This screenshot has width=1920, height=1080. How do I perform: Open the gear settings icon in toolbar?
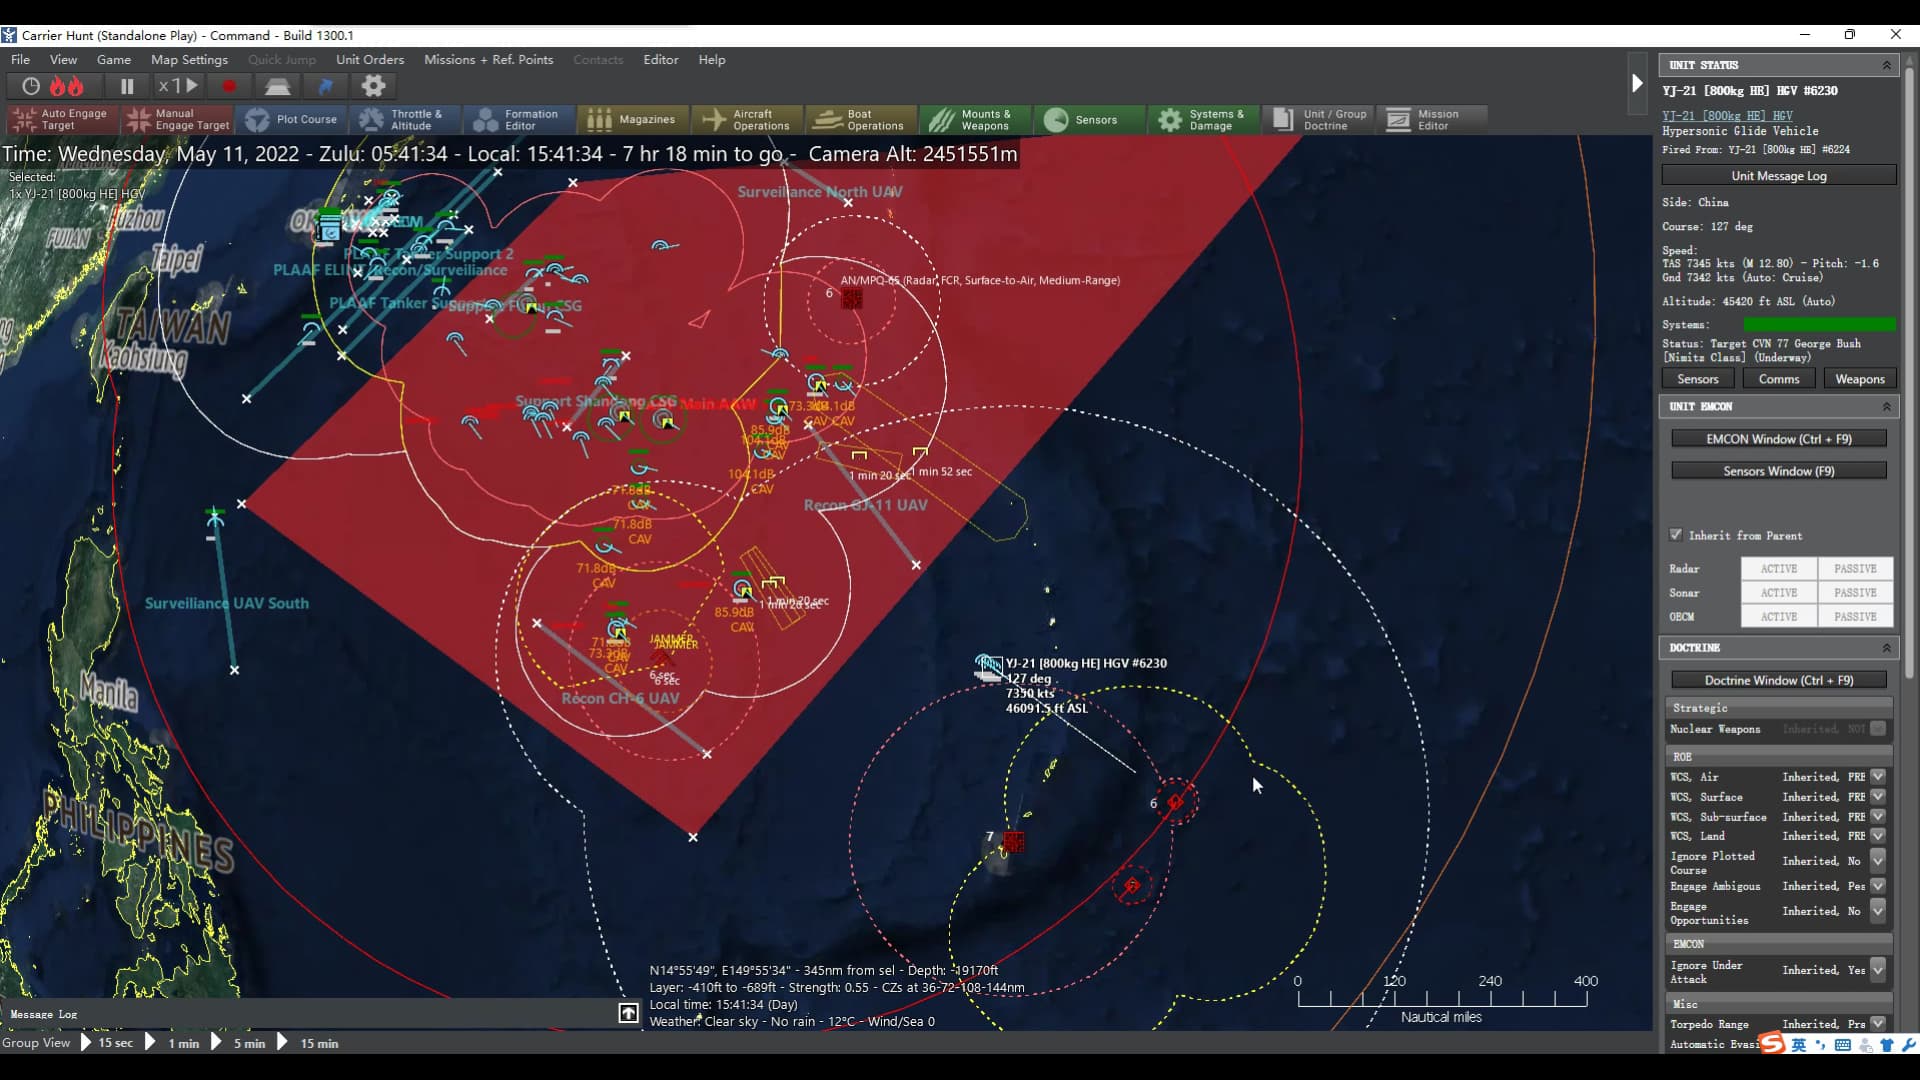point(373,86)
